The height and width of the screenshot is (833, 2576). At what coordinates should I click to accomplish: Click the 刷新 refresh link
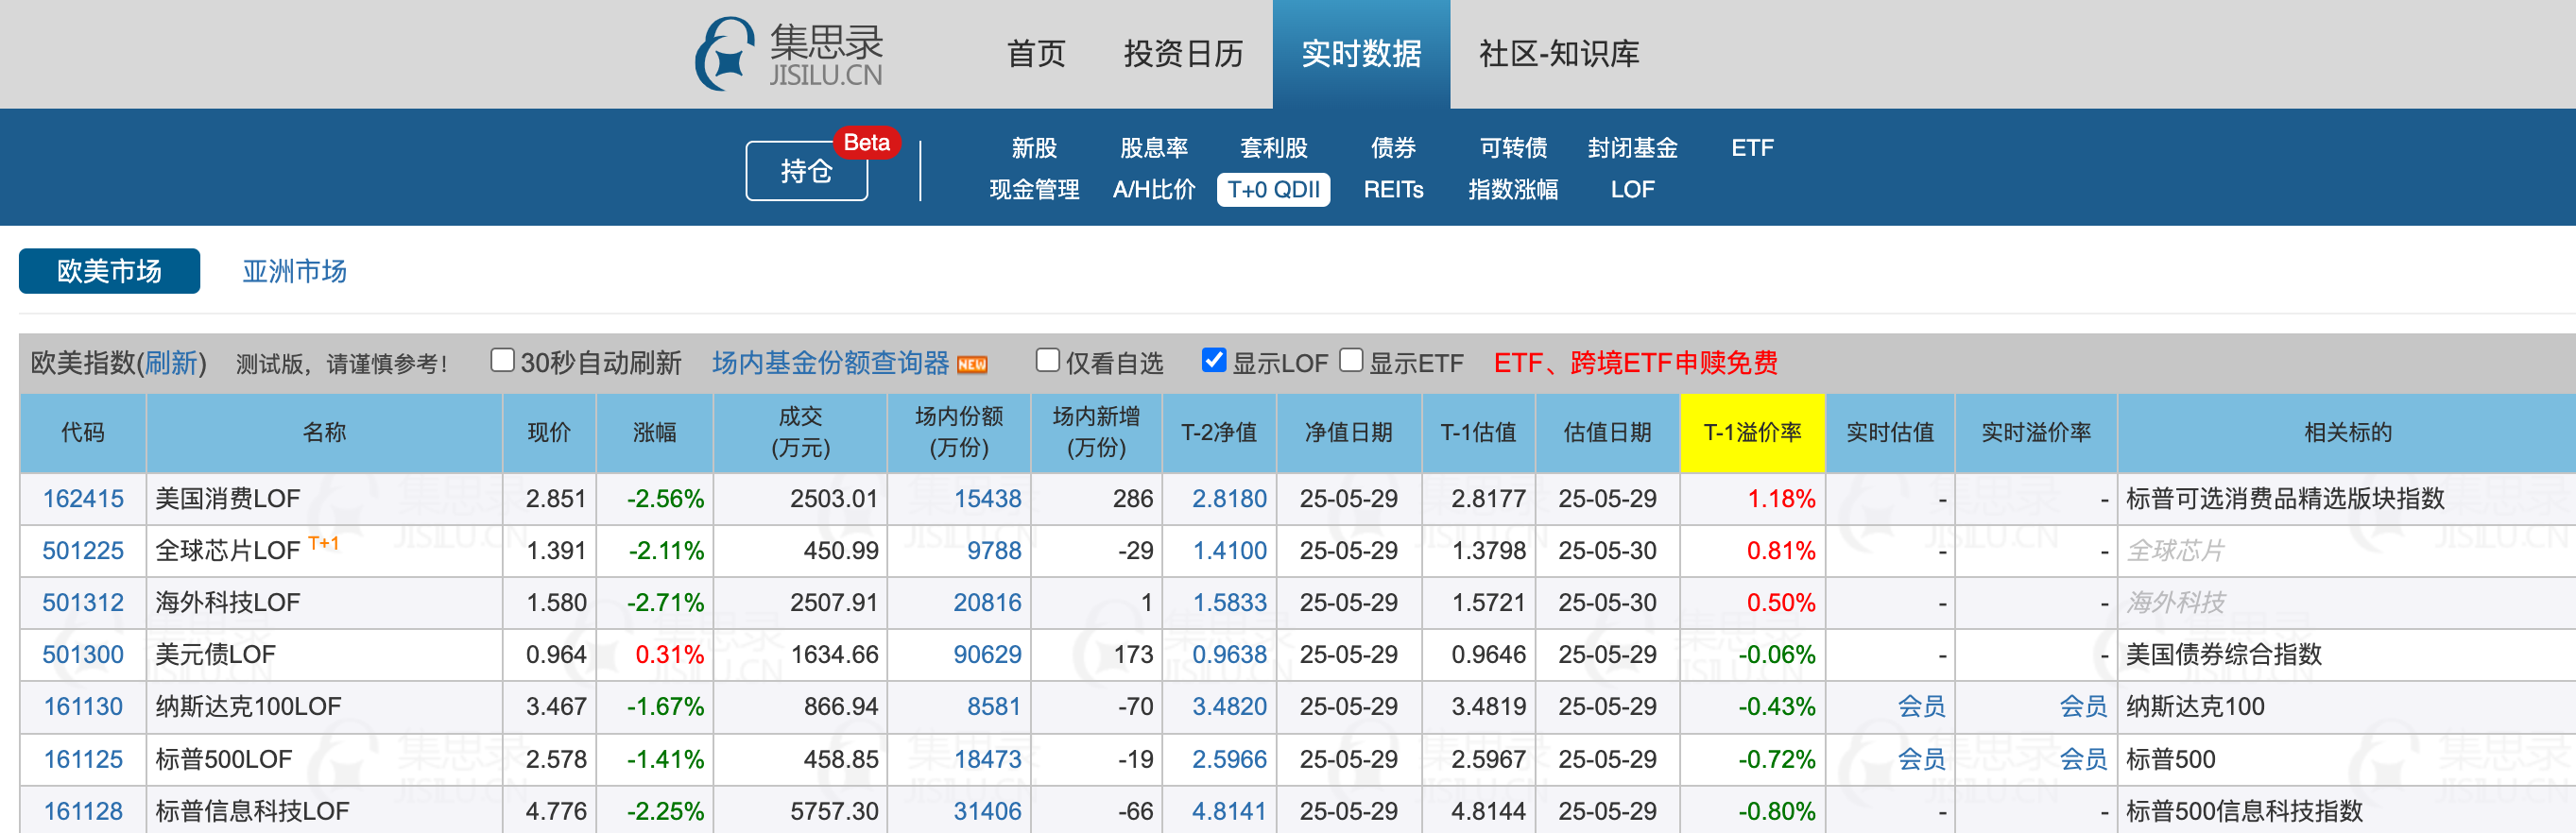point(171,363)
